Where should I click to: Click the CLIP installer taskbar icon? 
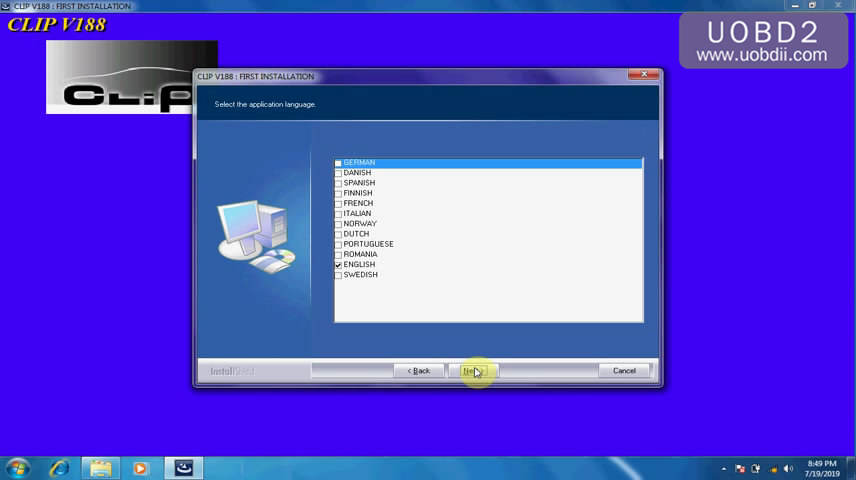[x=184, y=468]
